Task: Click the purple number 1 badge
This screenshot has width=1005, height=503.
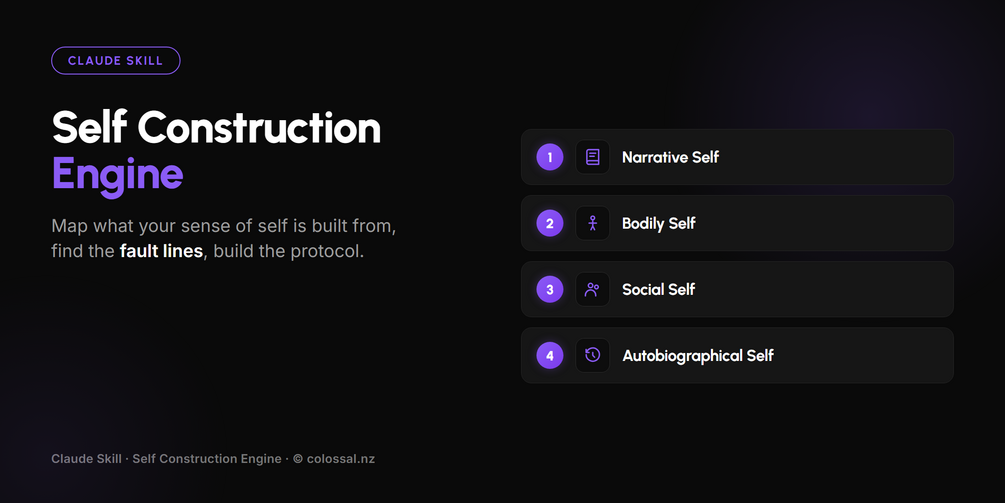Action: point(549,157)
